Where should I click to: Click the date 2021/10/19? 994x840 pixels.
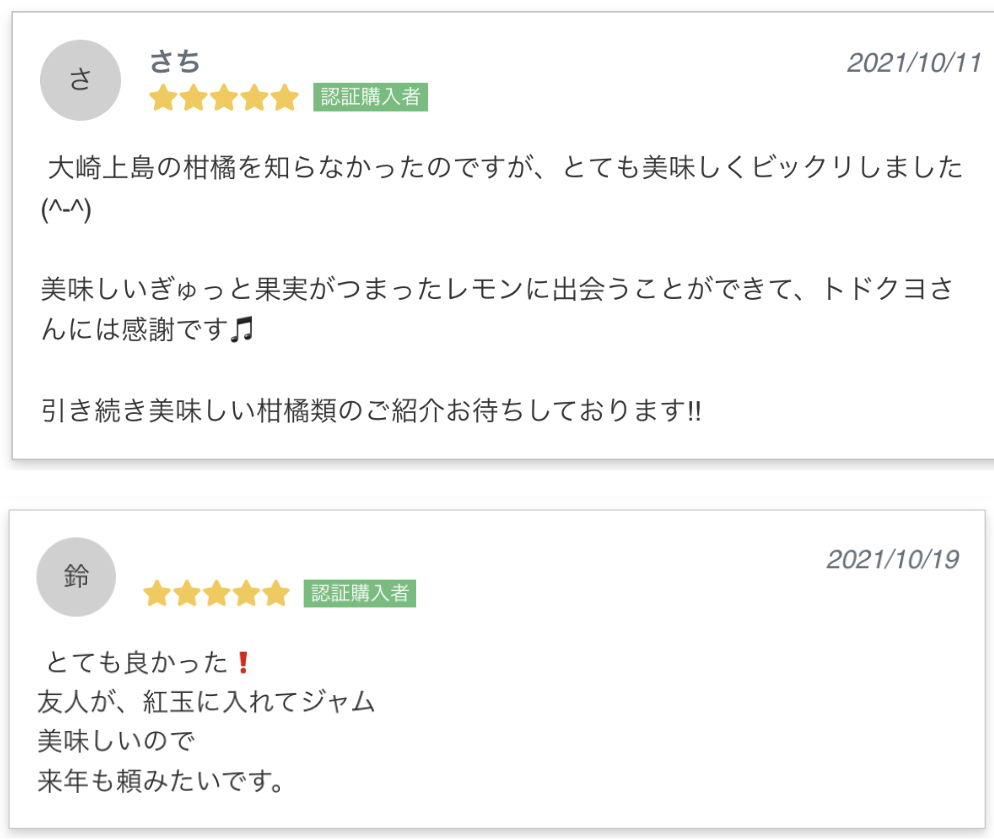coord(893,559)
